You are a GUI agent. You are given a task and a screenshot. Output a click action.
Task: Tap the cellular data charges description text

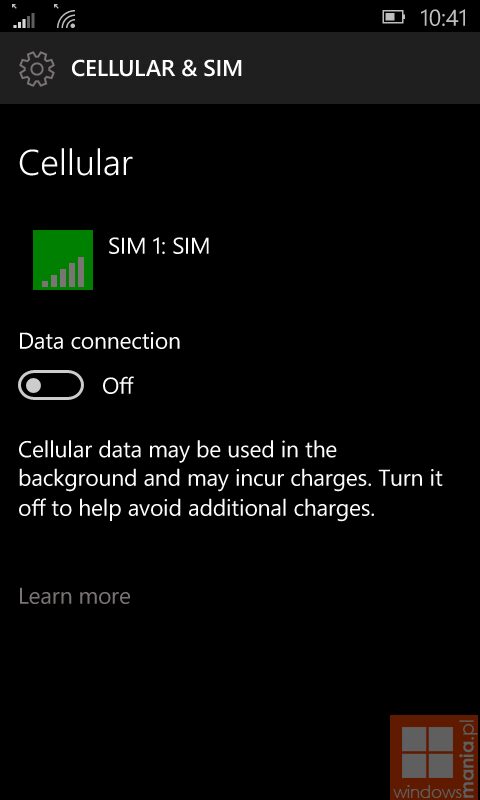coord(231,480)
